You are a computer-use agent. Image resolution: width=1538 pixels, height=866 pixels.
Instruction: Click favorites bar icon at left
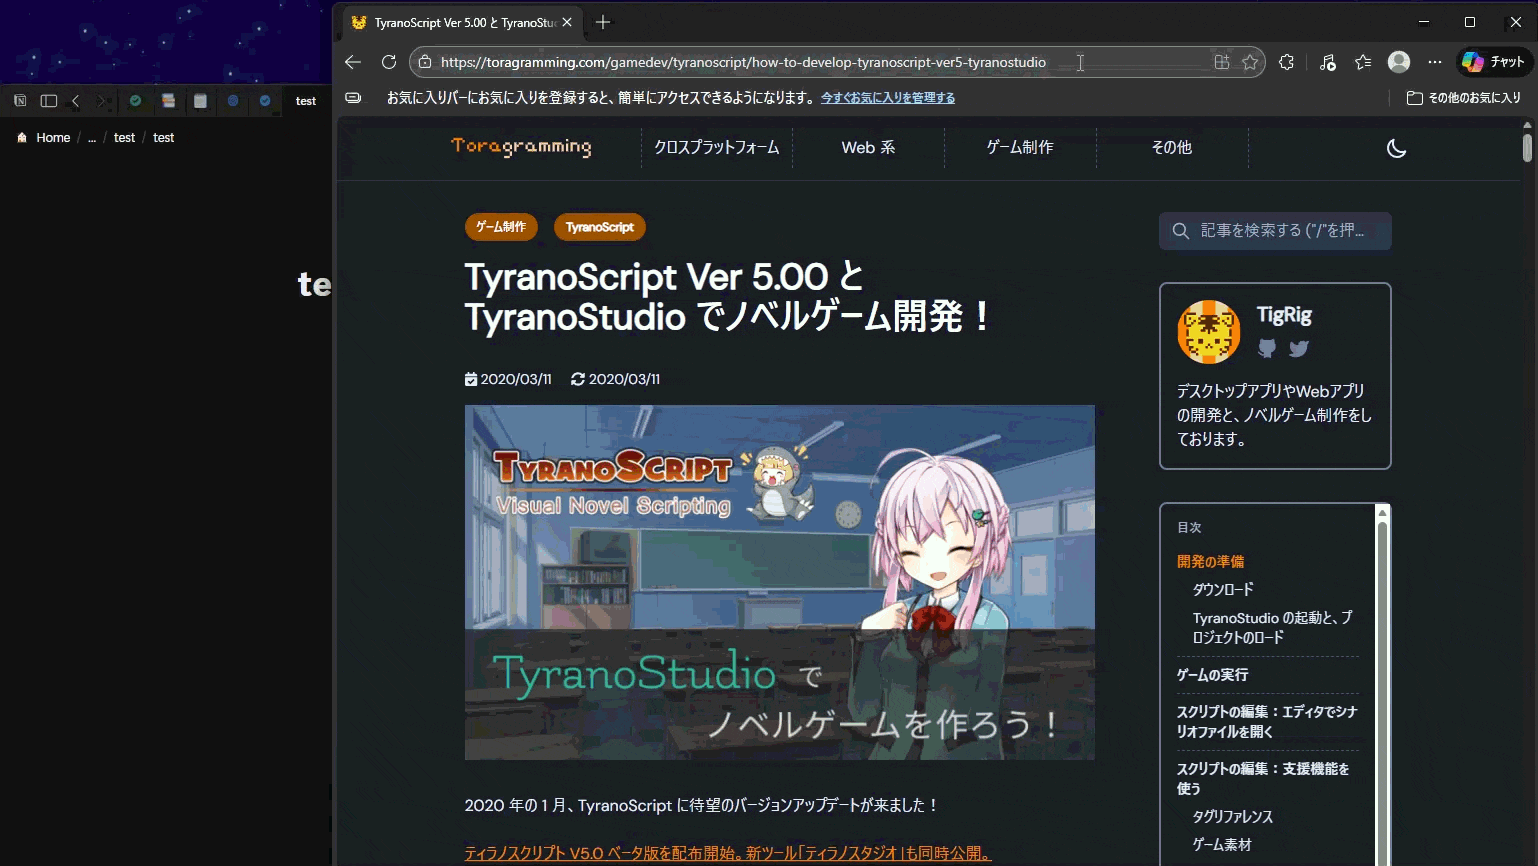[353, 98]
